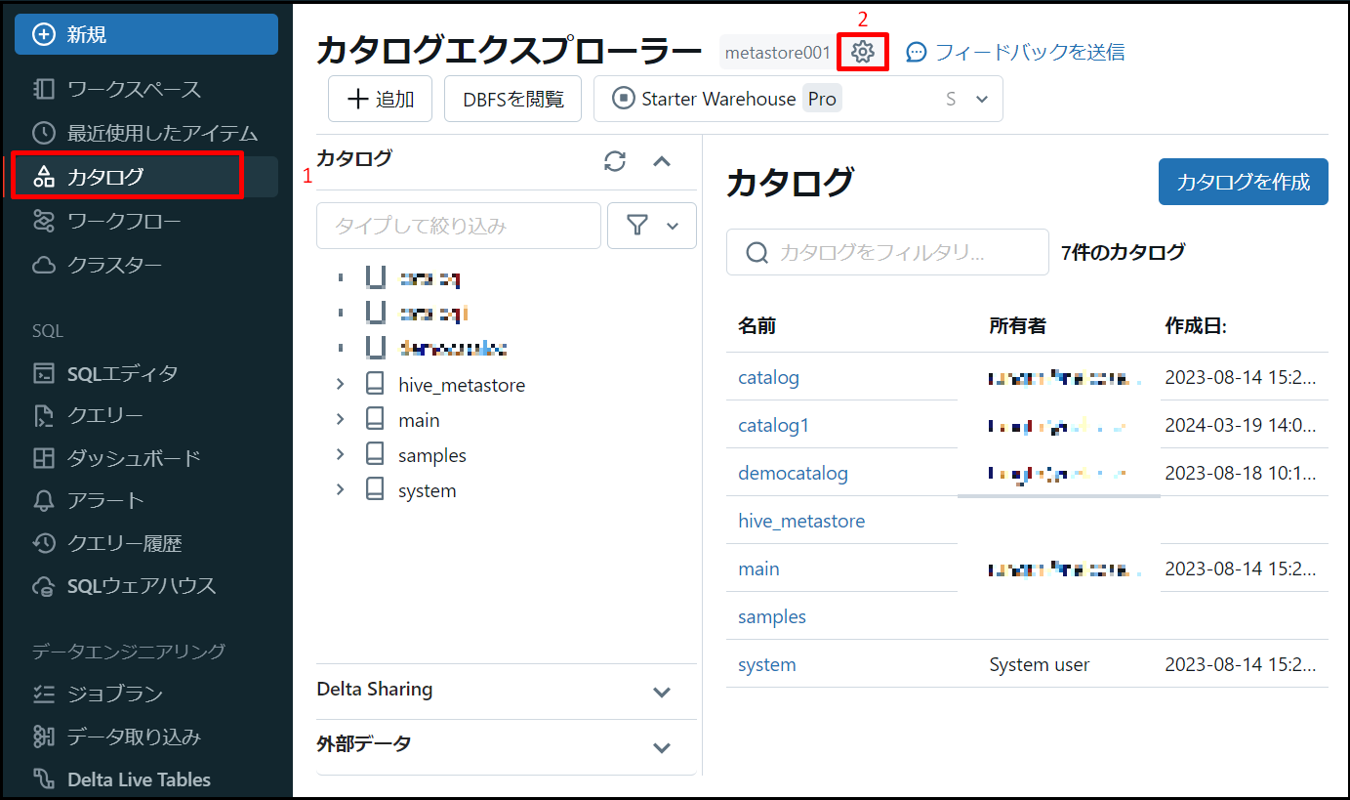Open SQLエディタ in the sidebar

pyautogui.click(x=122, y=373)
